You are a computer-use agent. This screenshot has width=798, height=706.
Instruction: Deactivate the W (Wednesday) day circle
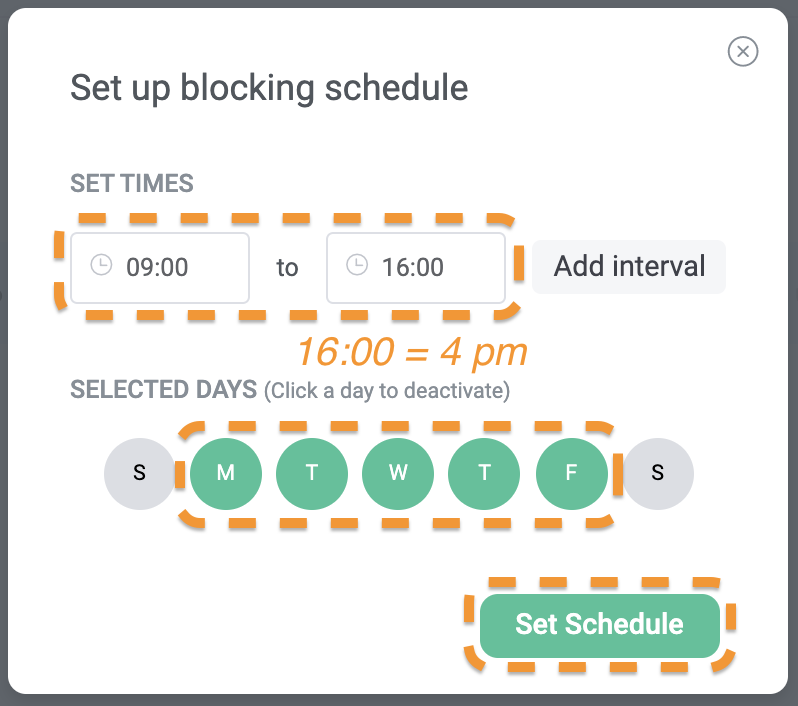(x=398, y=473)
